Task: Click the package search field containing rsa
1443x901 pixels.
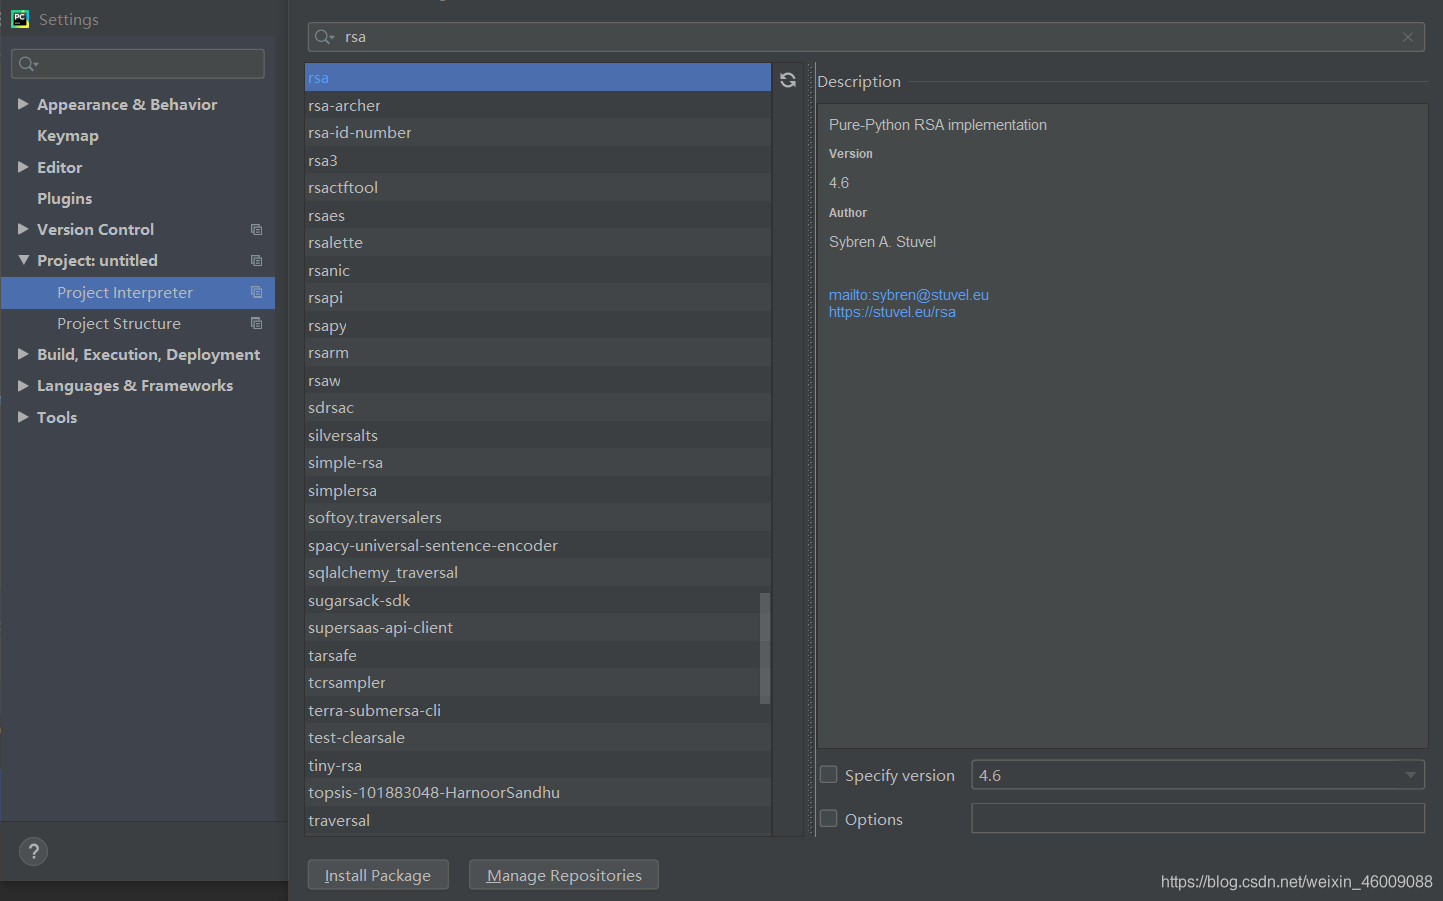Action: pos(866,37)
